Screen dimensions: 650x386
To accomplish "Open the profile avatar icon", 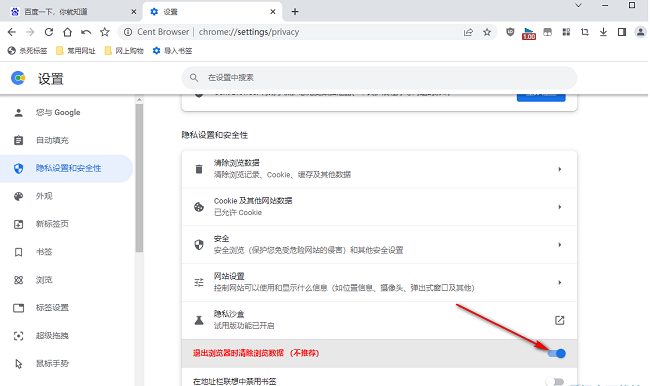I will click(x=640, y=32).
